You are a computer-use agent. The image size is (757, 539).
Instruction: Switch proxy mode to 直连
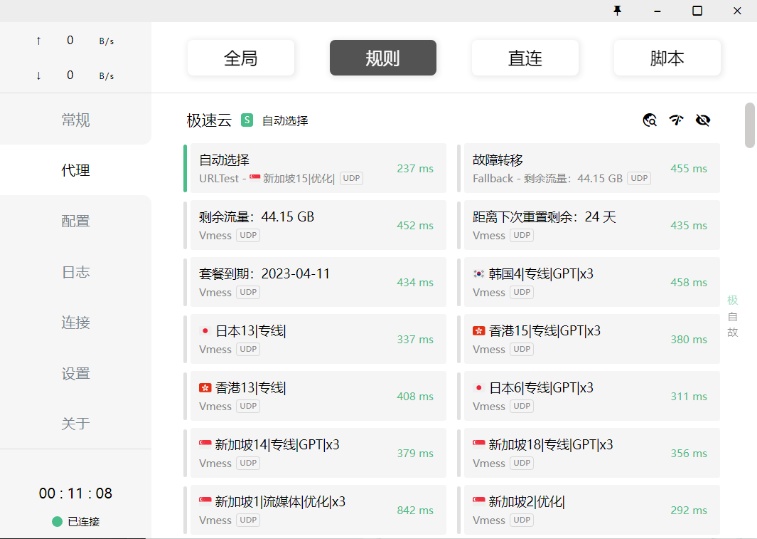[x=525, y=58]
